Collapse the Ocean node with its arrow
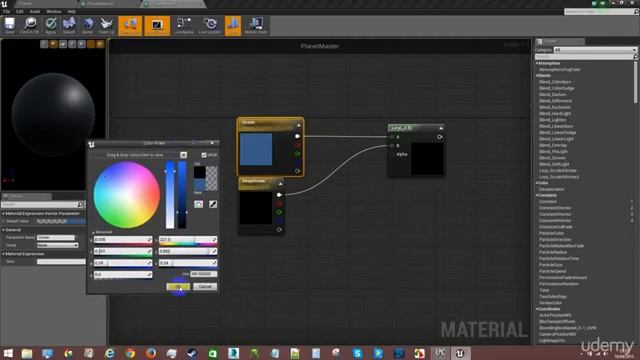The height and width of the screenshot is (360, 640). [299, 125]
